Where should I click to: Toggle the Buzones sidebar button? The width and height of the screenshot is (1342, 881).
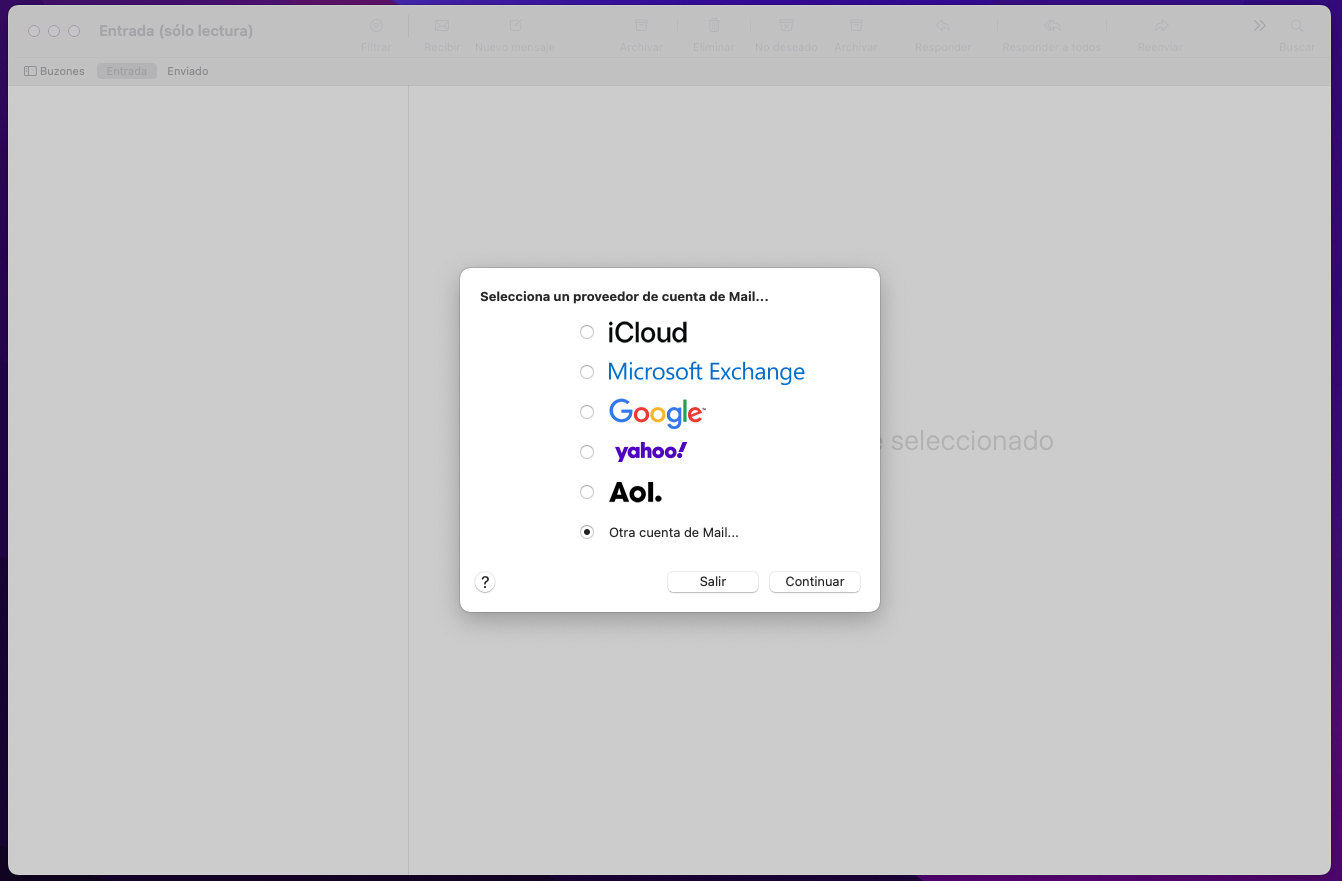click(54, 71)
